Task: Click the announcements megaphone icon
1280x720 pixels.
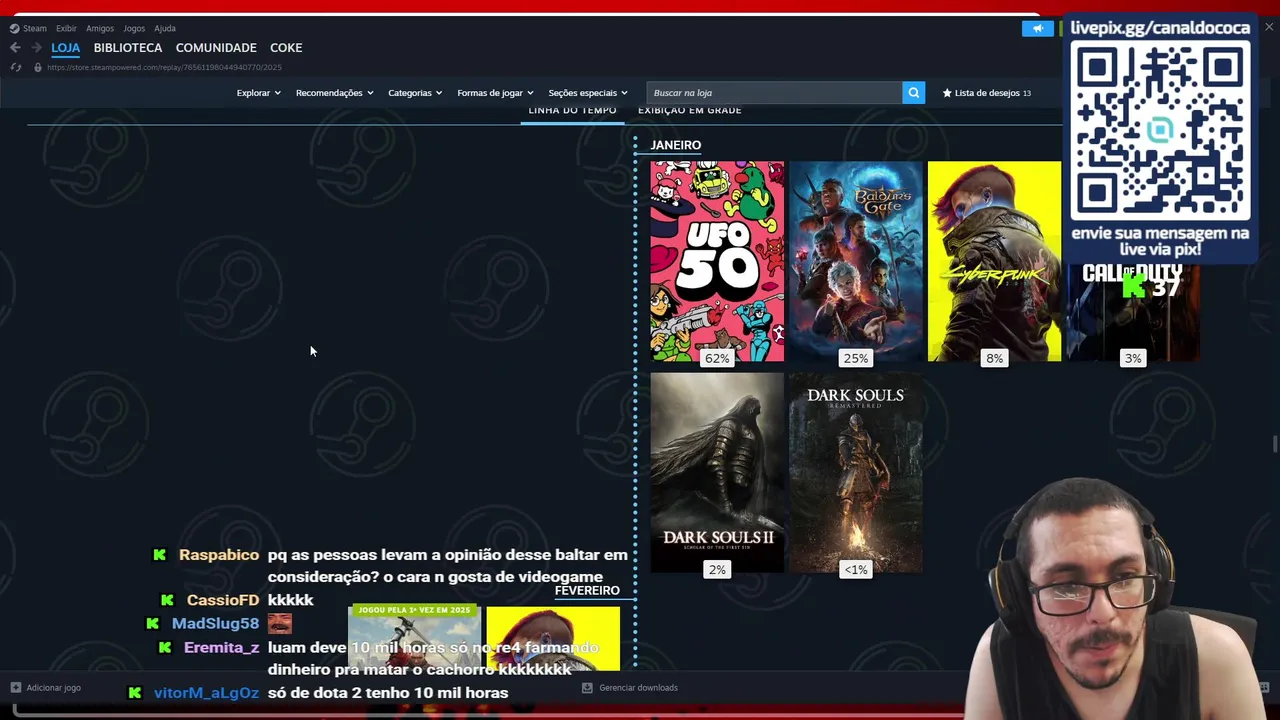Action: coord(1038,28)
